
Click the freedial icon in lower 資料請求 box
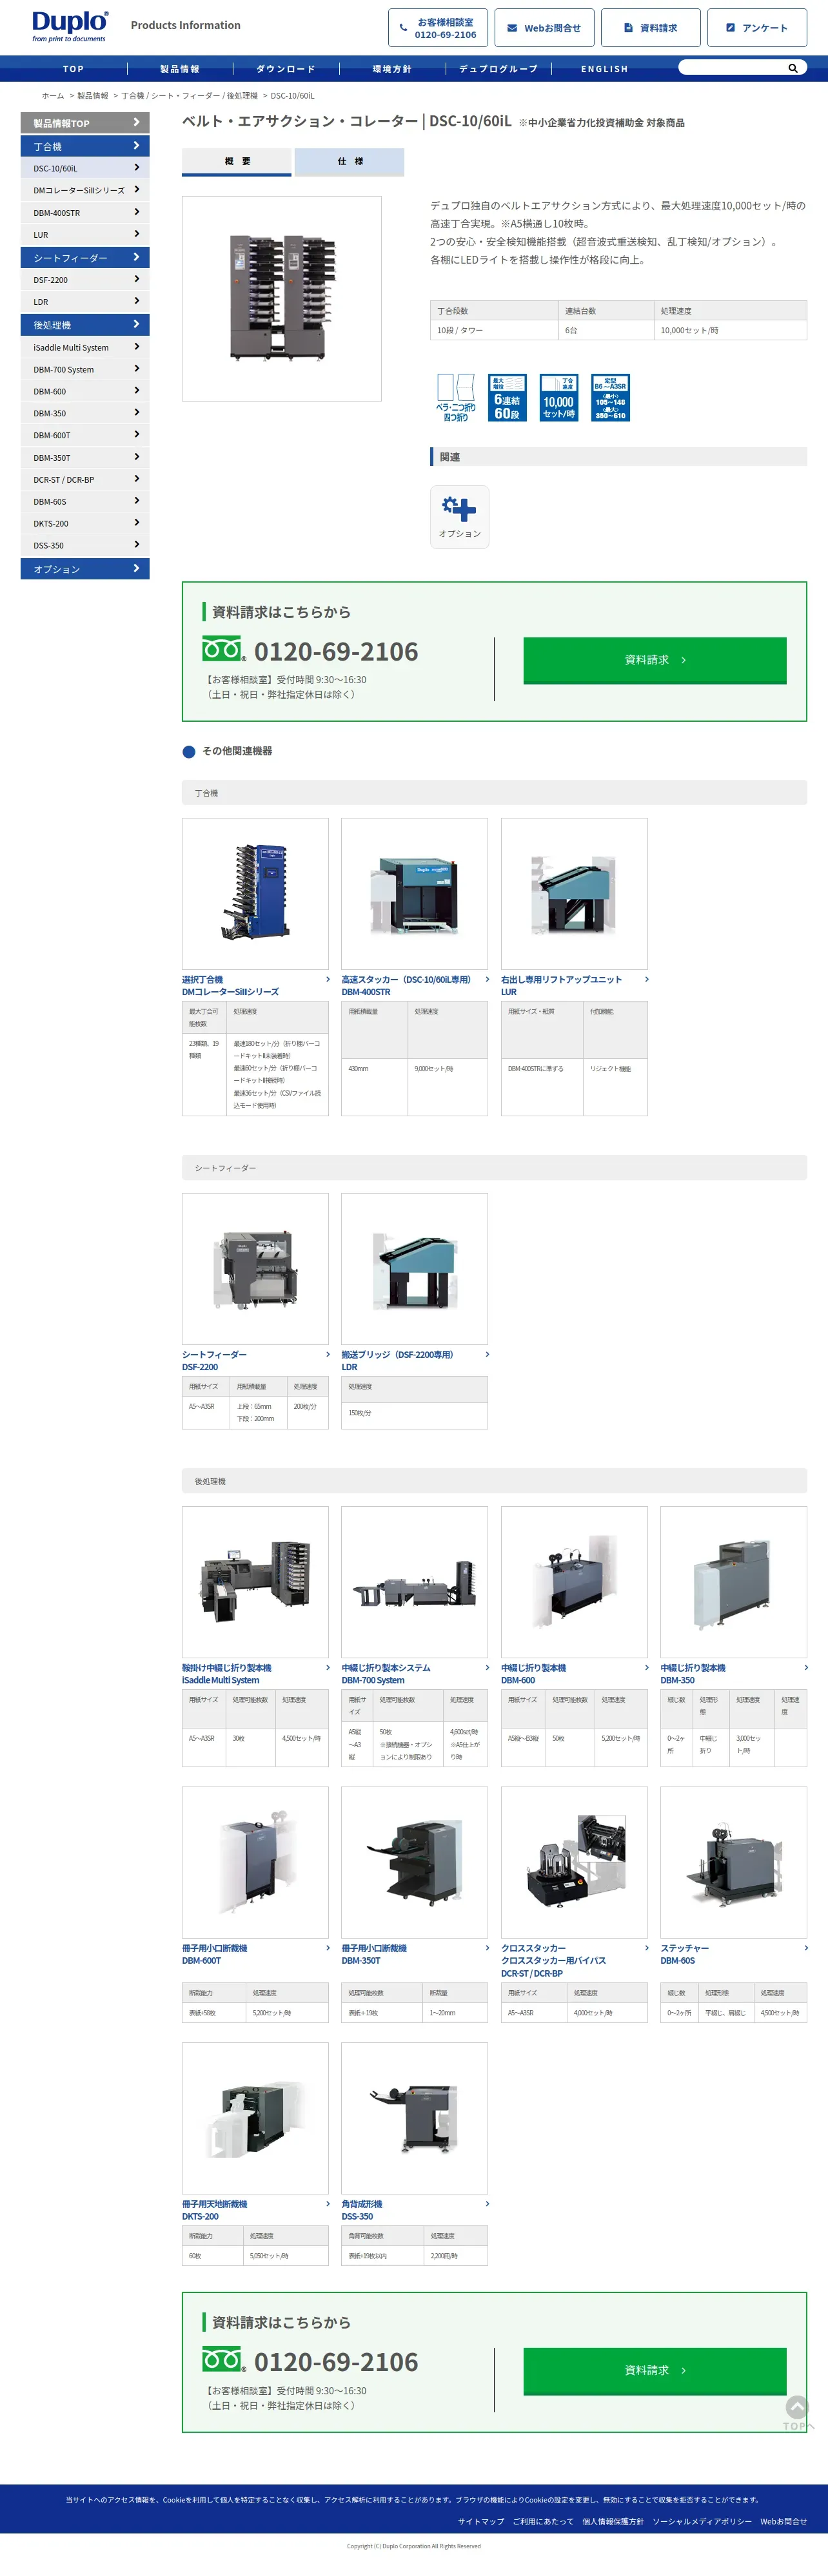tap(223, 2359)
